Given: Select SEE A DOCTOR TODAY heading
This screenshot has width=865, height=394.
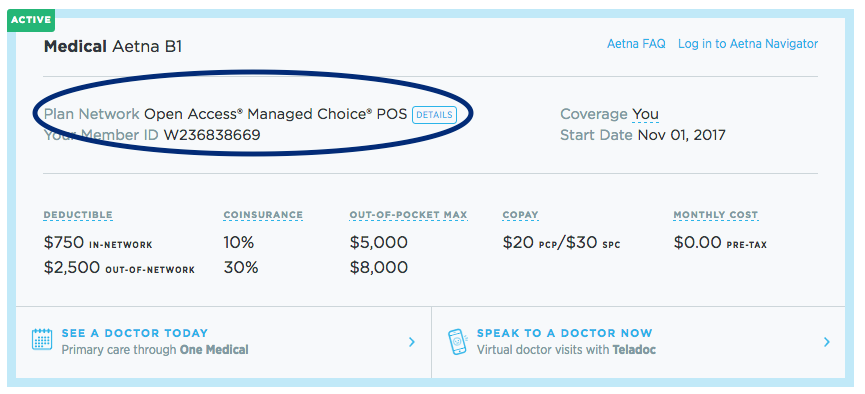Looking at the screenshot, I should [x=135, y=333].
